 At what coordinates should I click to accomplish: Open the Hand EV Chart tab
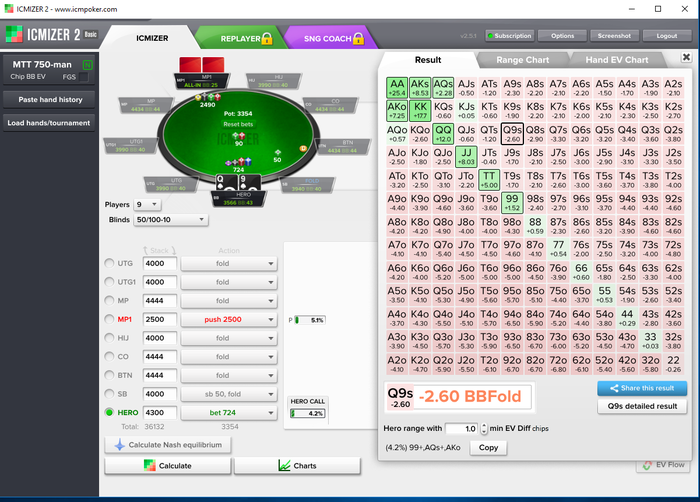[x=617, y=60]
